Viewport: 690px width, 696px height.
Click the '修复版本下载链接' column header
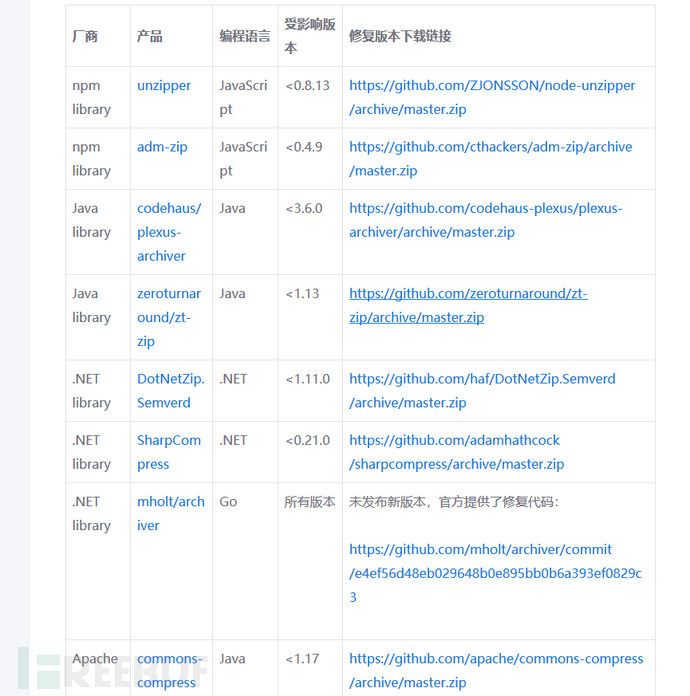(x=400, y=36)
